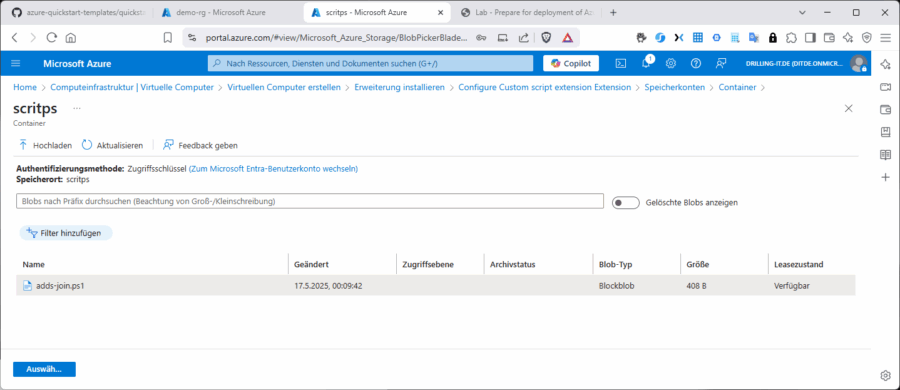Open reading list in sidebar

(x=885, y=155)
